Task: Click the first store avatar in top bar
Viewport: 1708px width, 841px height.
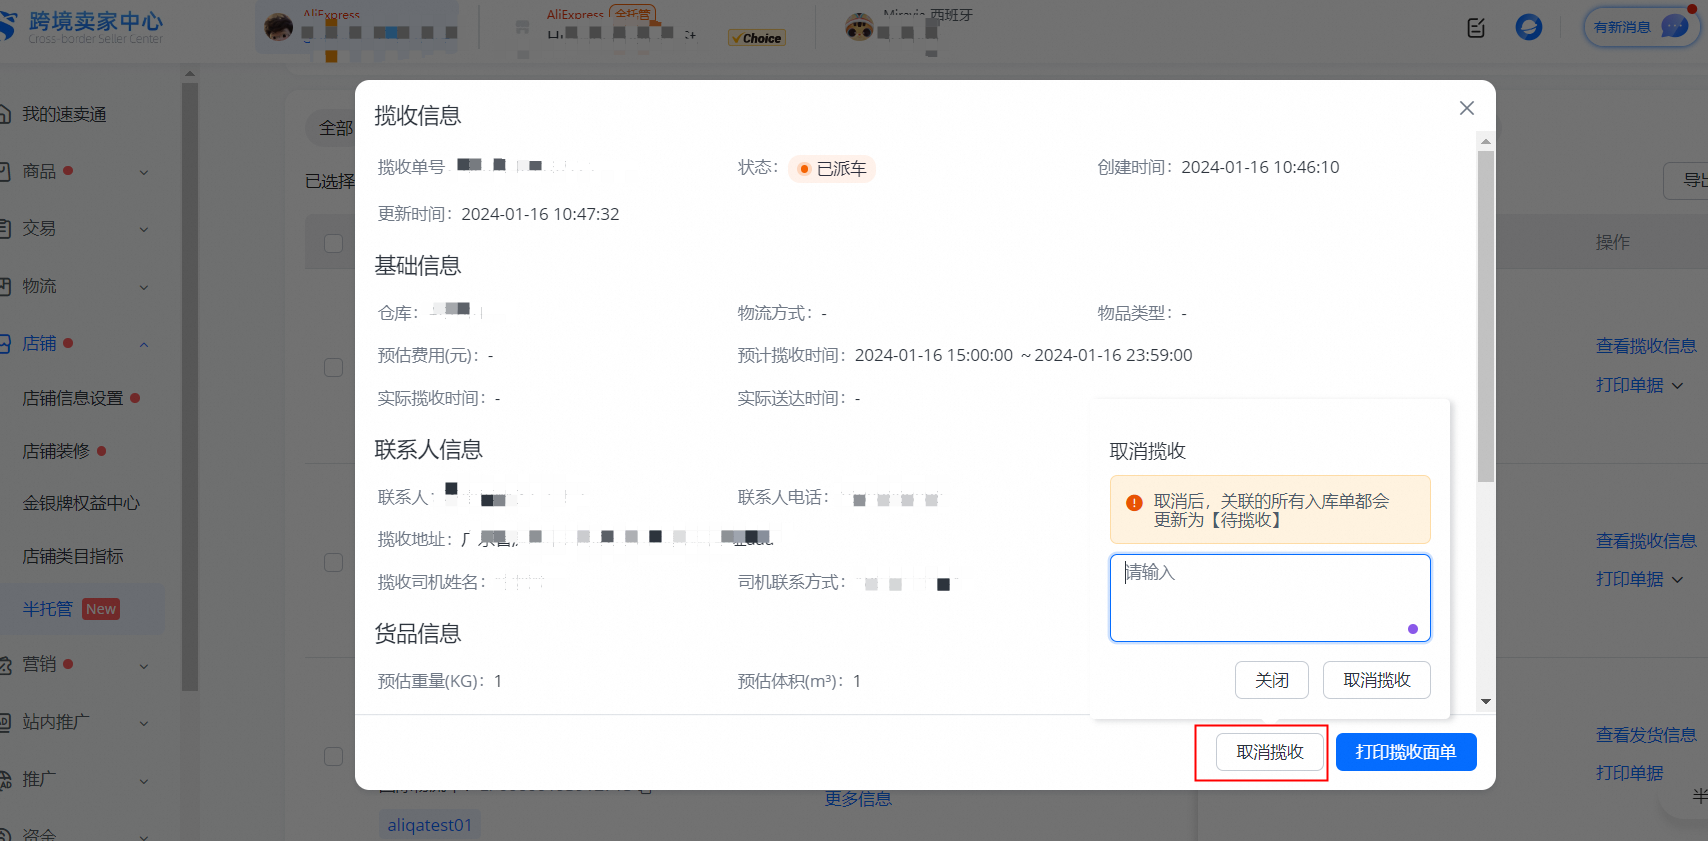Action: [278, 28]
